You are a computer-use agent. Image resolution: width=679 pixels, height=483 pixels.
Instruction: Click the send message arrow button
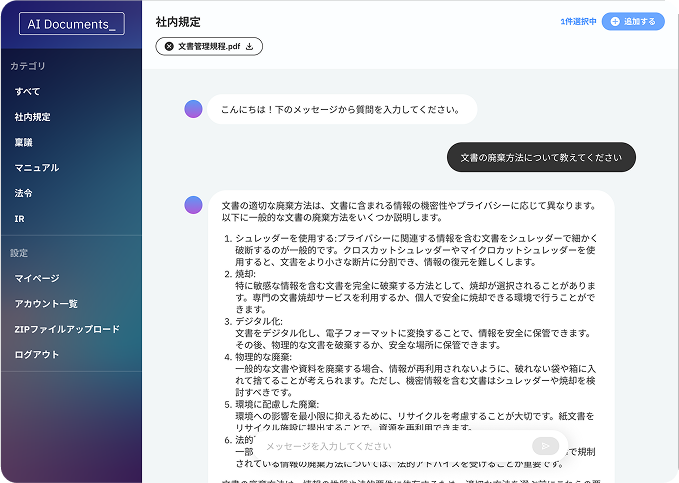[x=544, y=446]
